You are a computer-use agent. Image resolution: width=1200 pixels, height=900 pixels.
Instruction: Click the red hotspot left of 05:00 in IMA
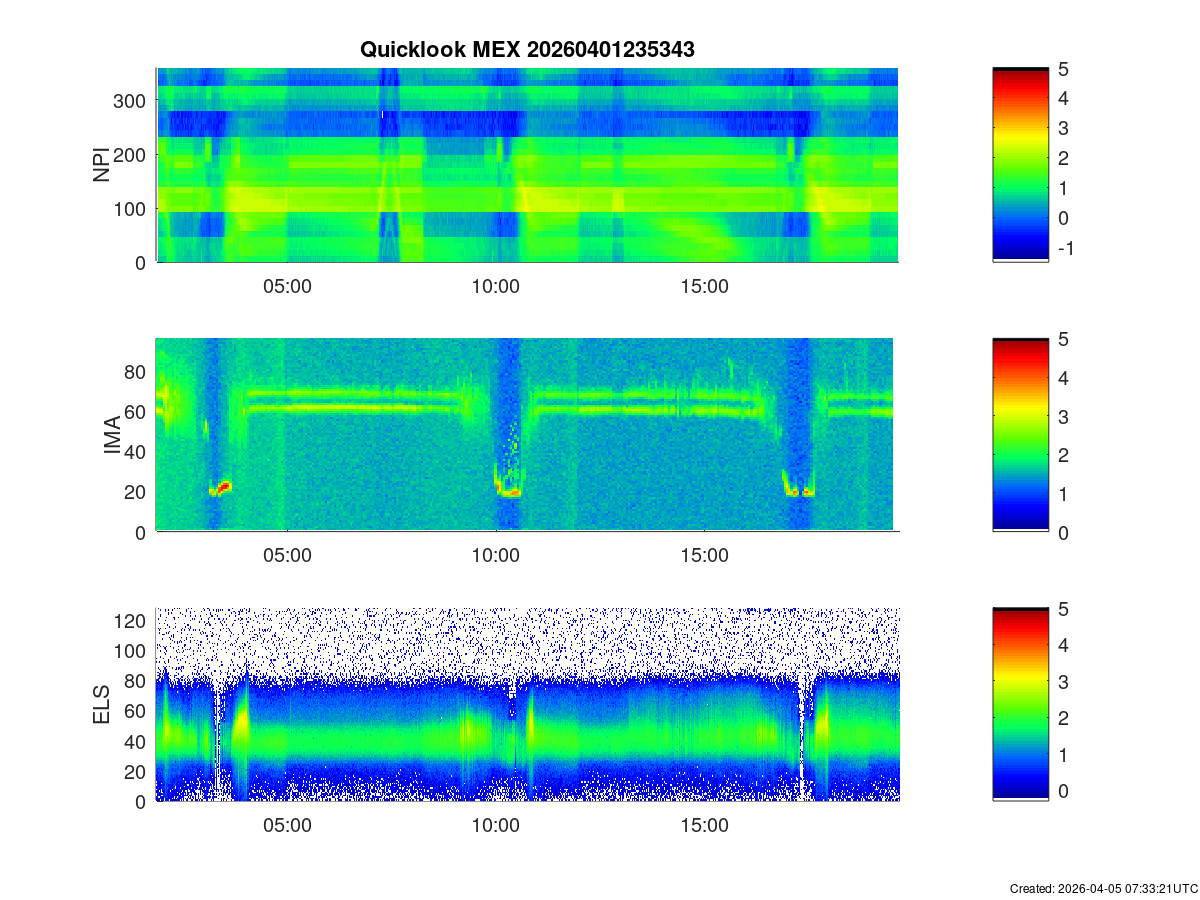pyautogui.click(x=222, y=488)
